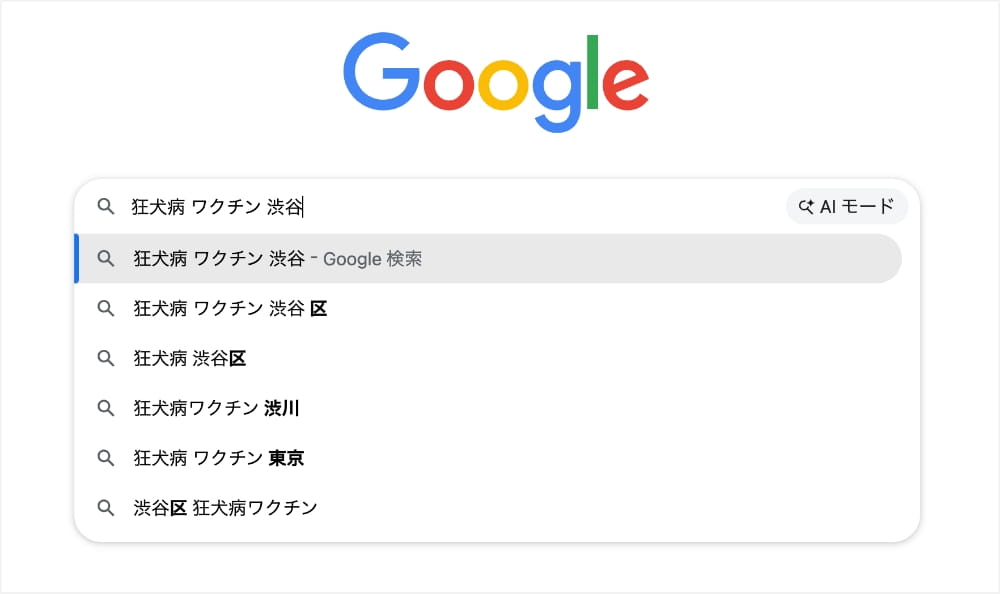
Task: Click the search icon next to 狂犬病 渋谷区
Action: (x=106, y=358)
